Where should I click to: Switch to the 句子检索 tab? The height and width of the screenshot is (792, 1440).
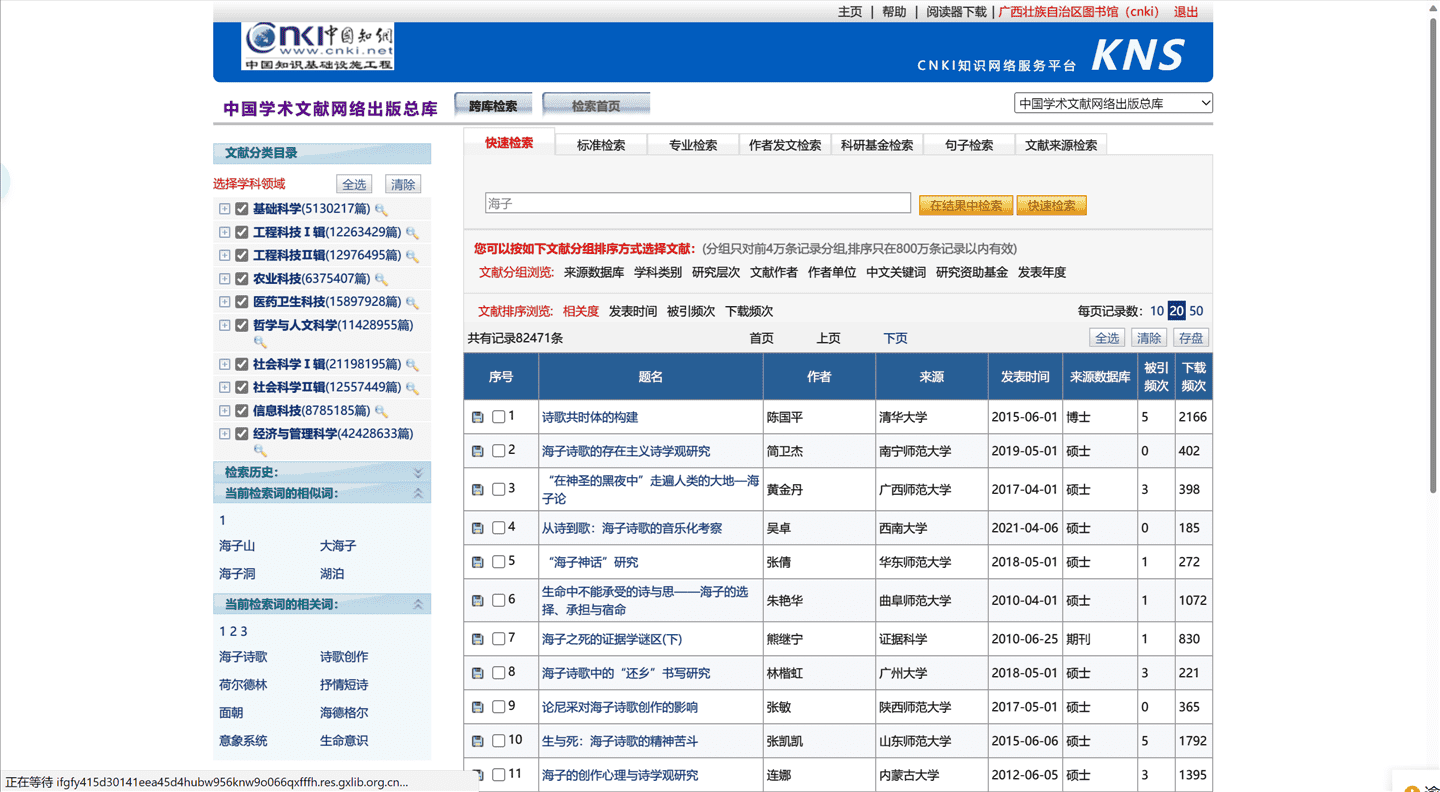tap(969, 145)
